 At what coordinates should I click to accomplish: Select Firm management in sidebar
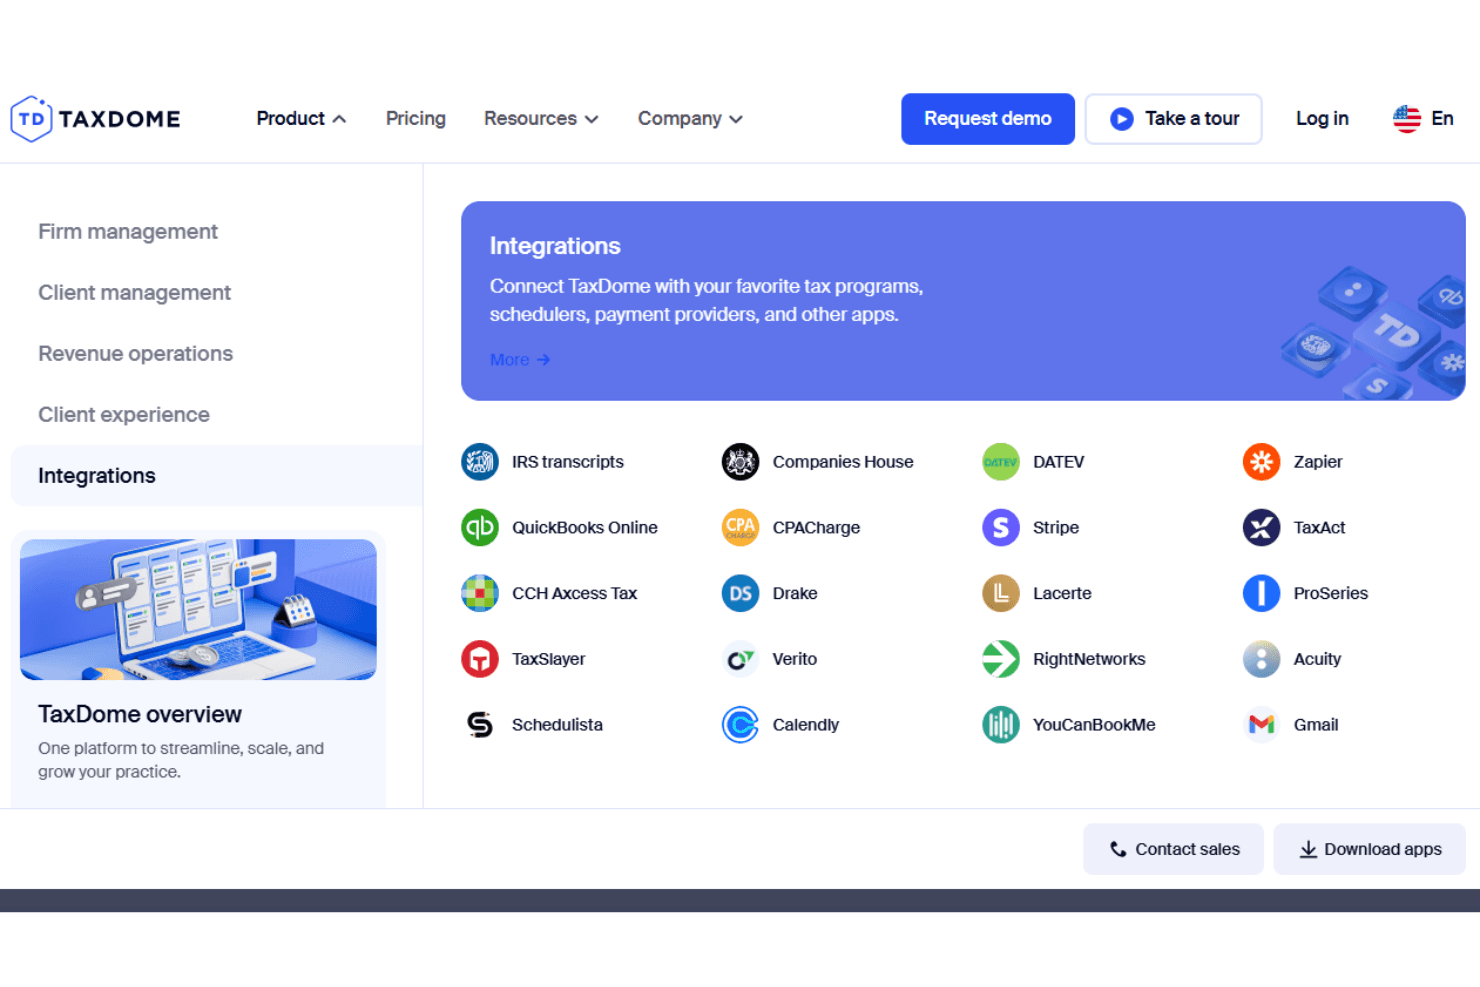coord(128,232)
